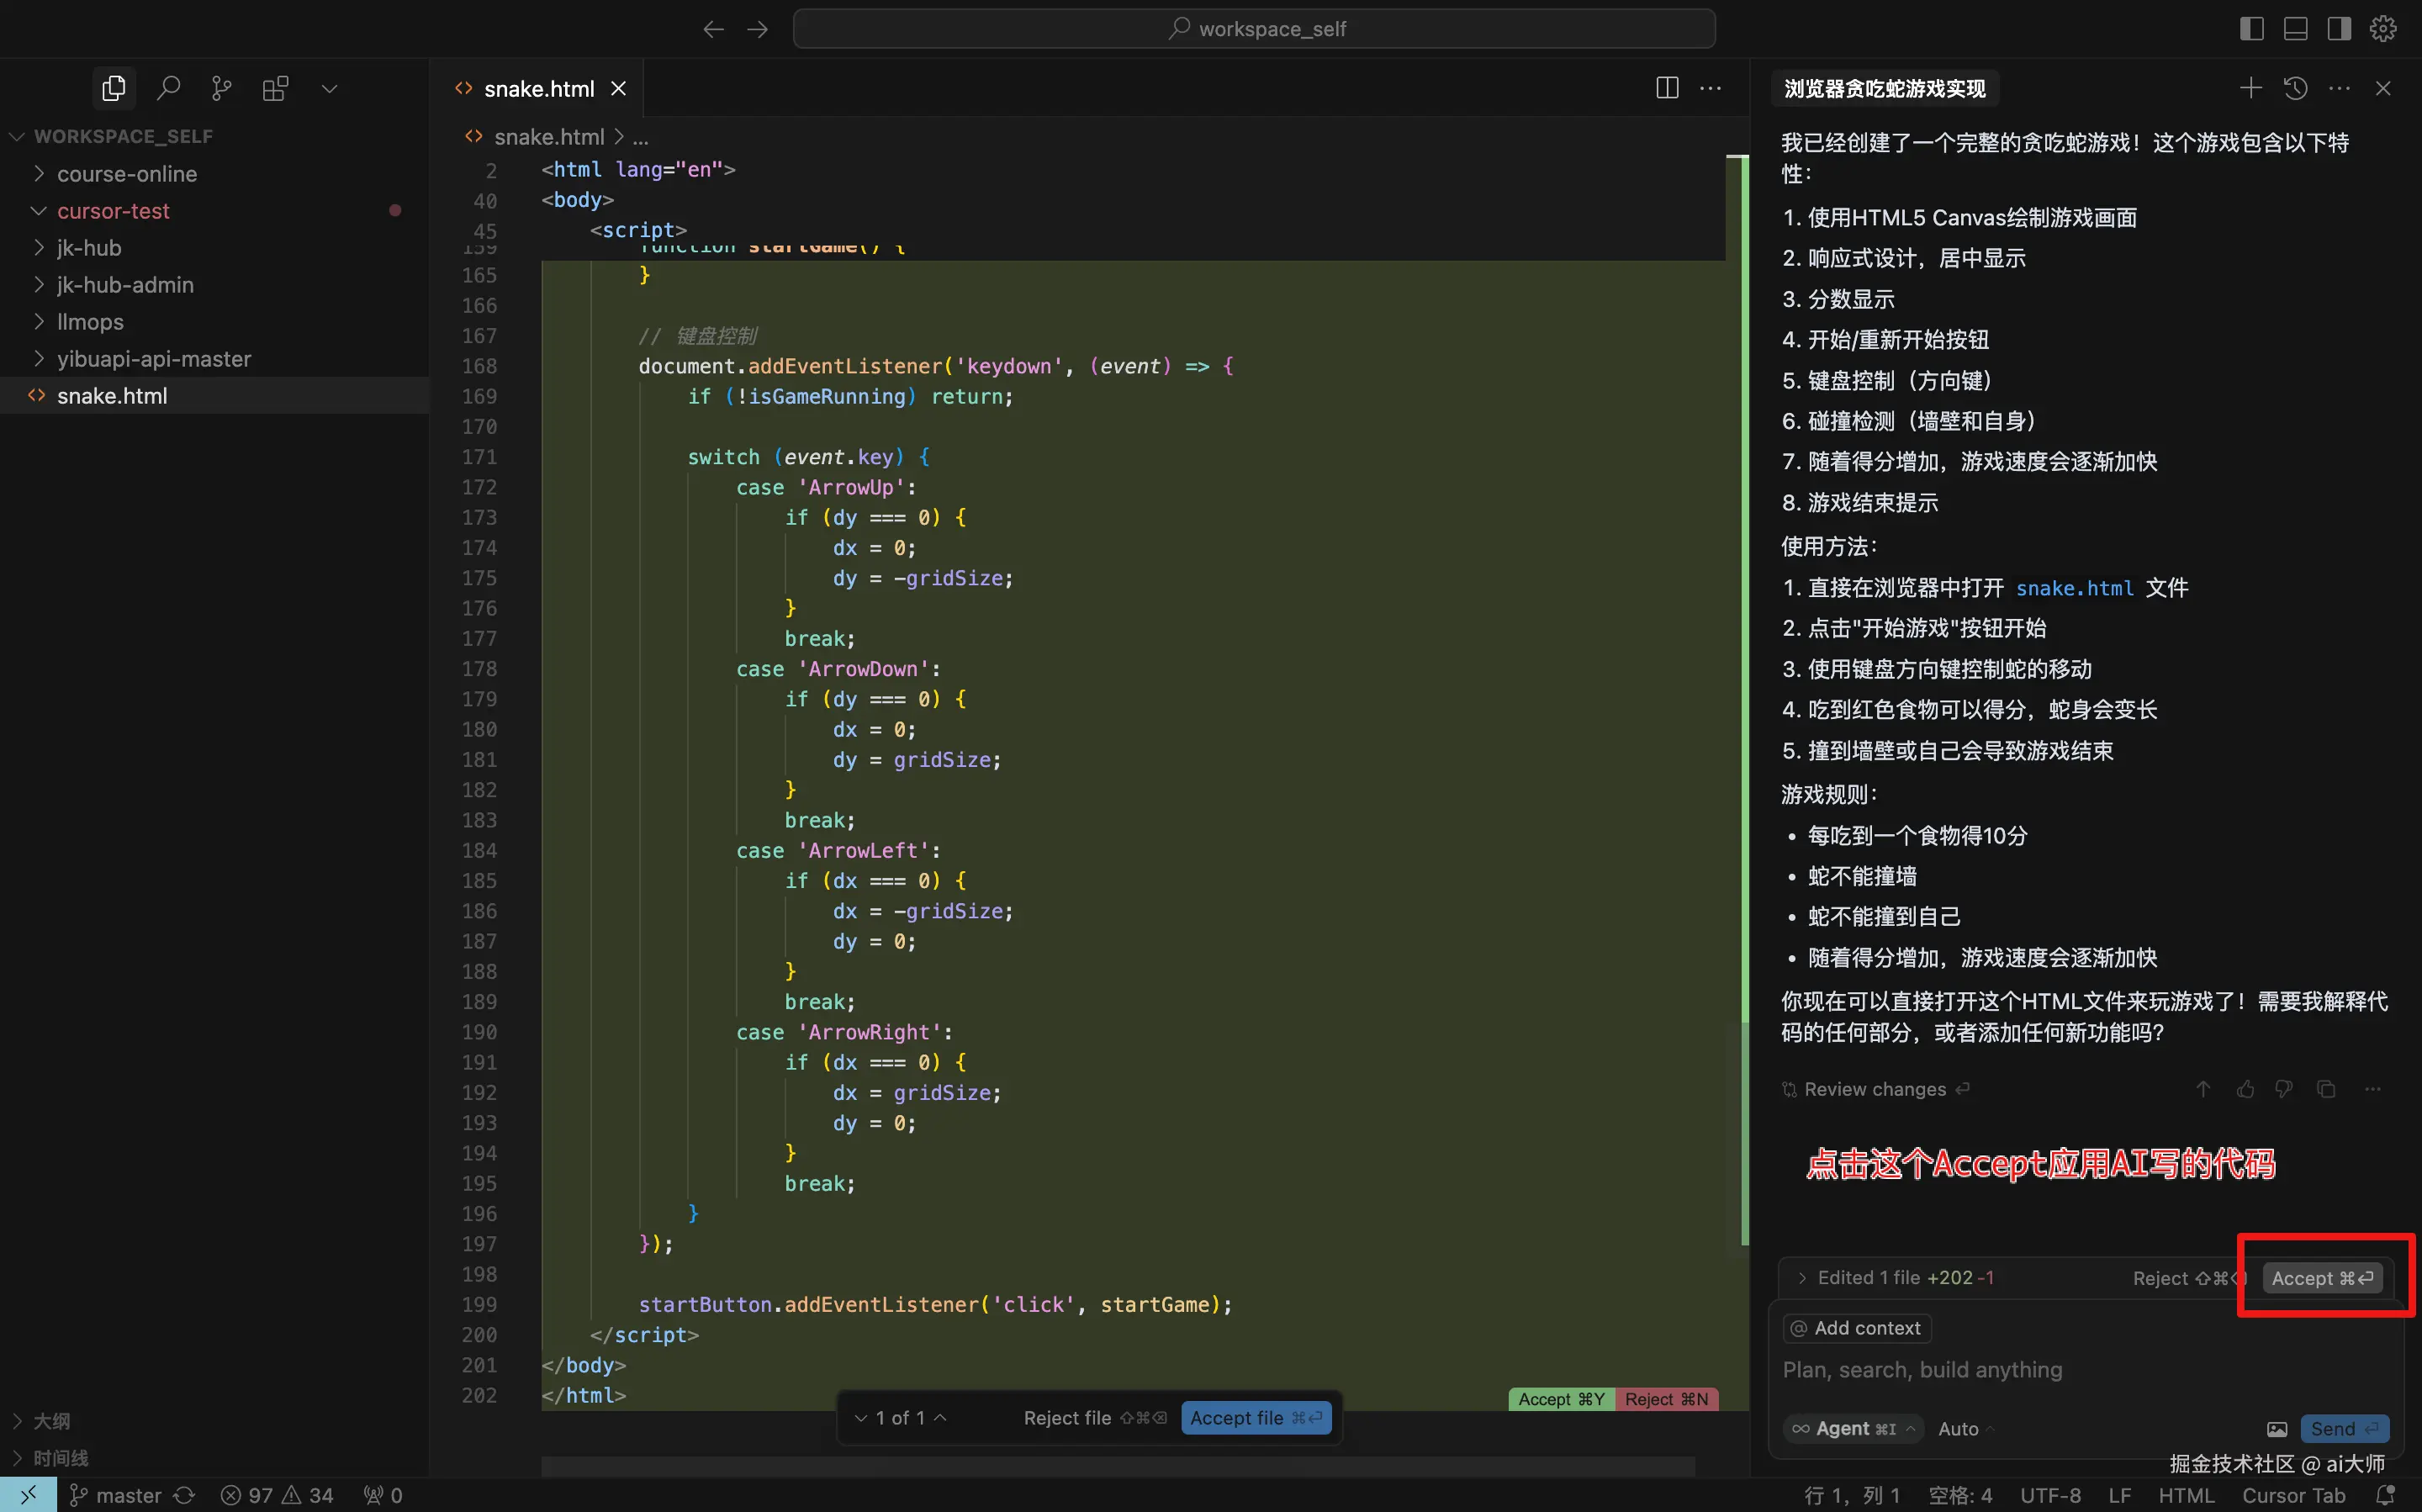Viewport: 2422px width, 1512px height.
Task: Toggle the bottom panel layout
Action: (2295, 29)
